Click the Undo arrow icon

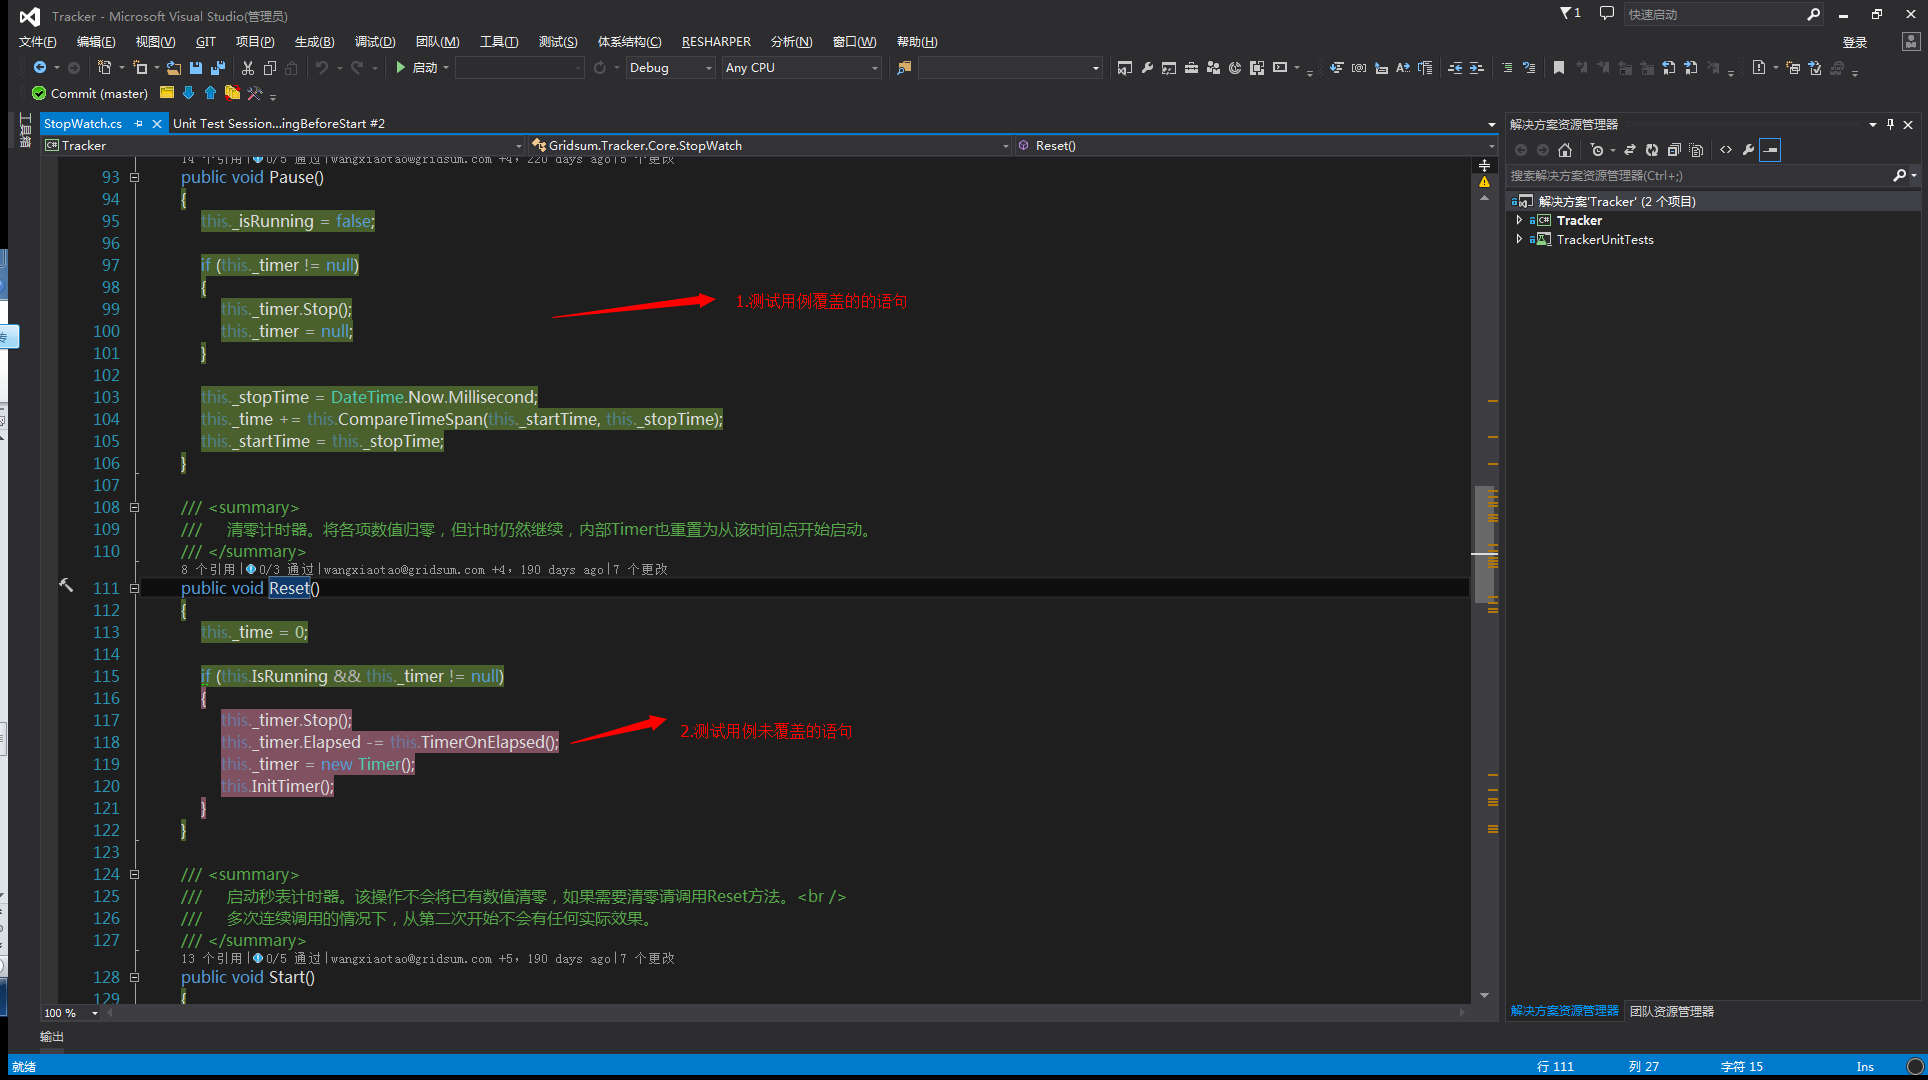(322, 68)
